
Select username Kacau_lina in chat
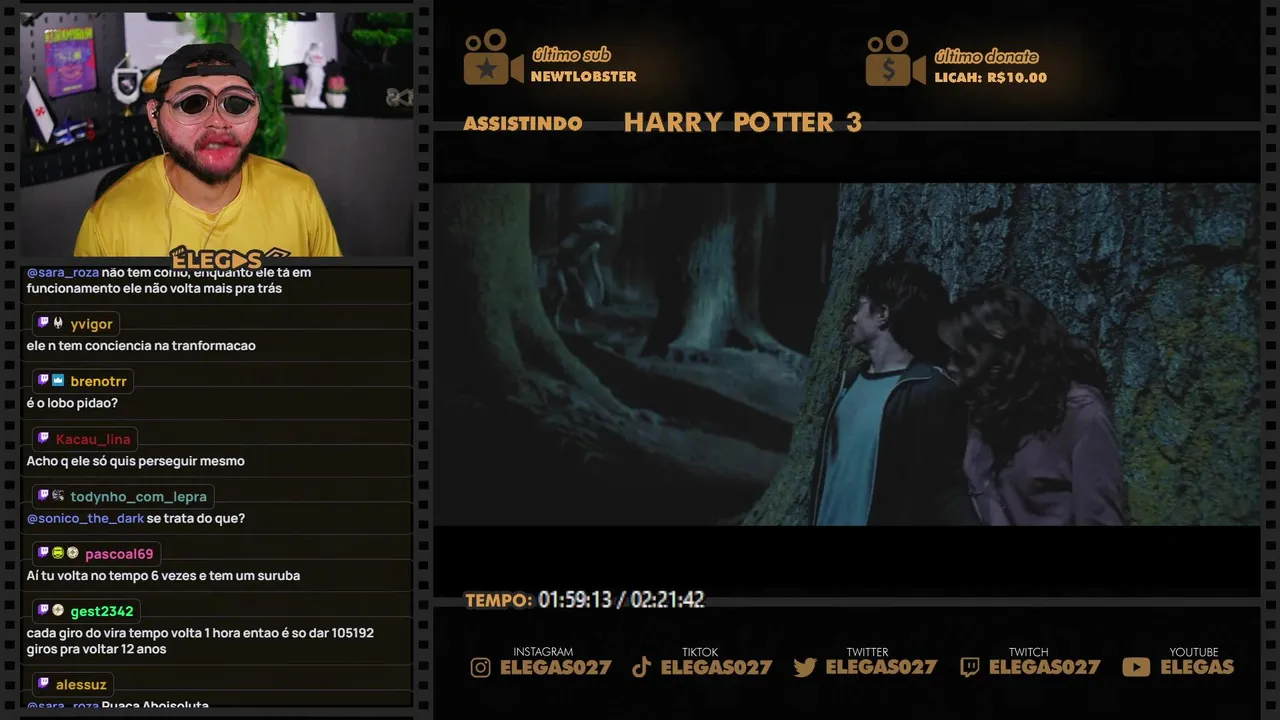click(x=93, y=439)
